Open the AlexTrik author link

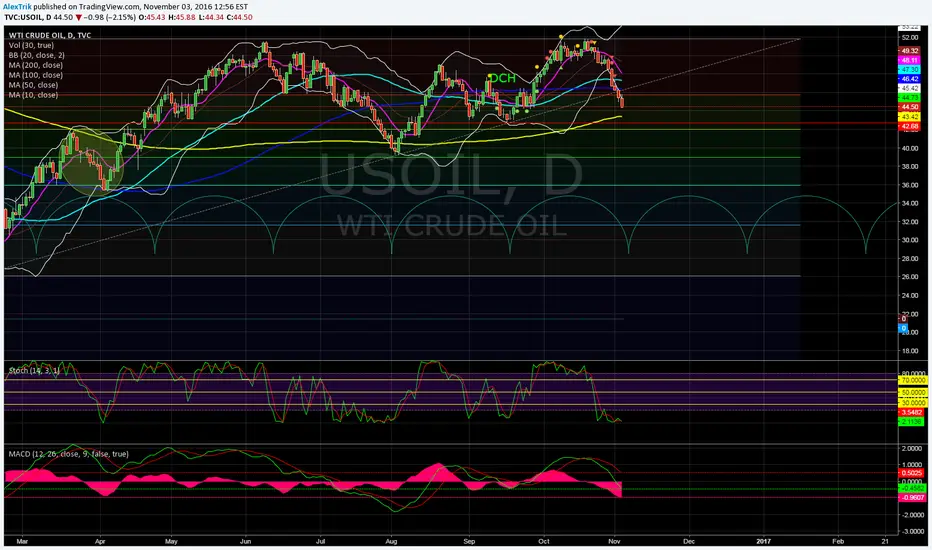pyautogui.click(x=17, y=7)
